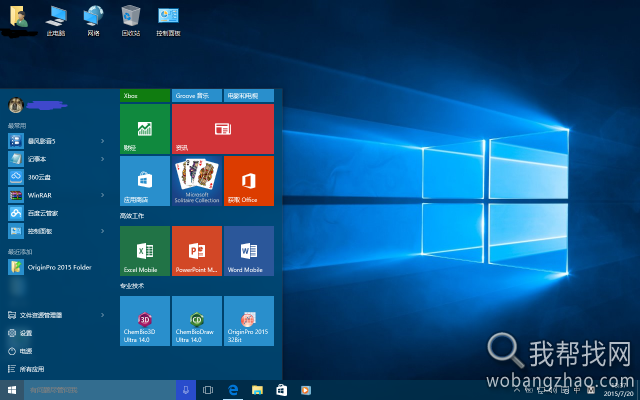This screenshot has width=640, height=400.
Task: Launch the 应用商店 Store tile
Action: coord(145,181)
